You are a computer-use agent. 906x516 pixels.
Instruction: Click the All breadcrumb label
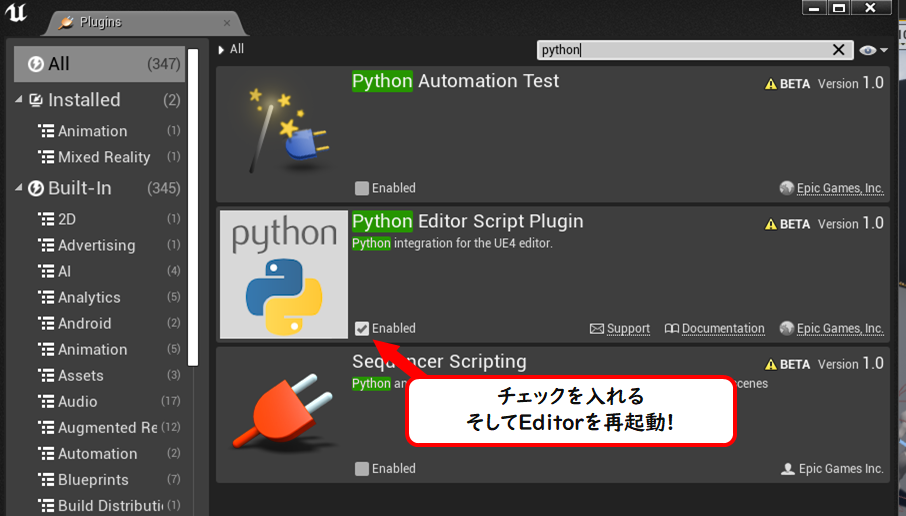237,49
